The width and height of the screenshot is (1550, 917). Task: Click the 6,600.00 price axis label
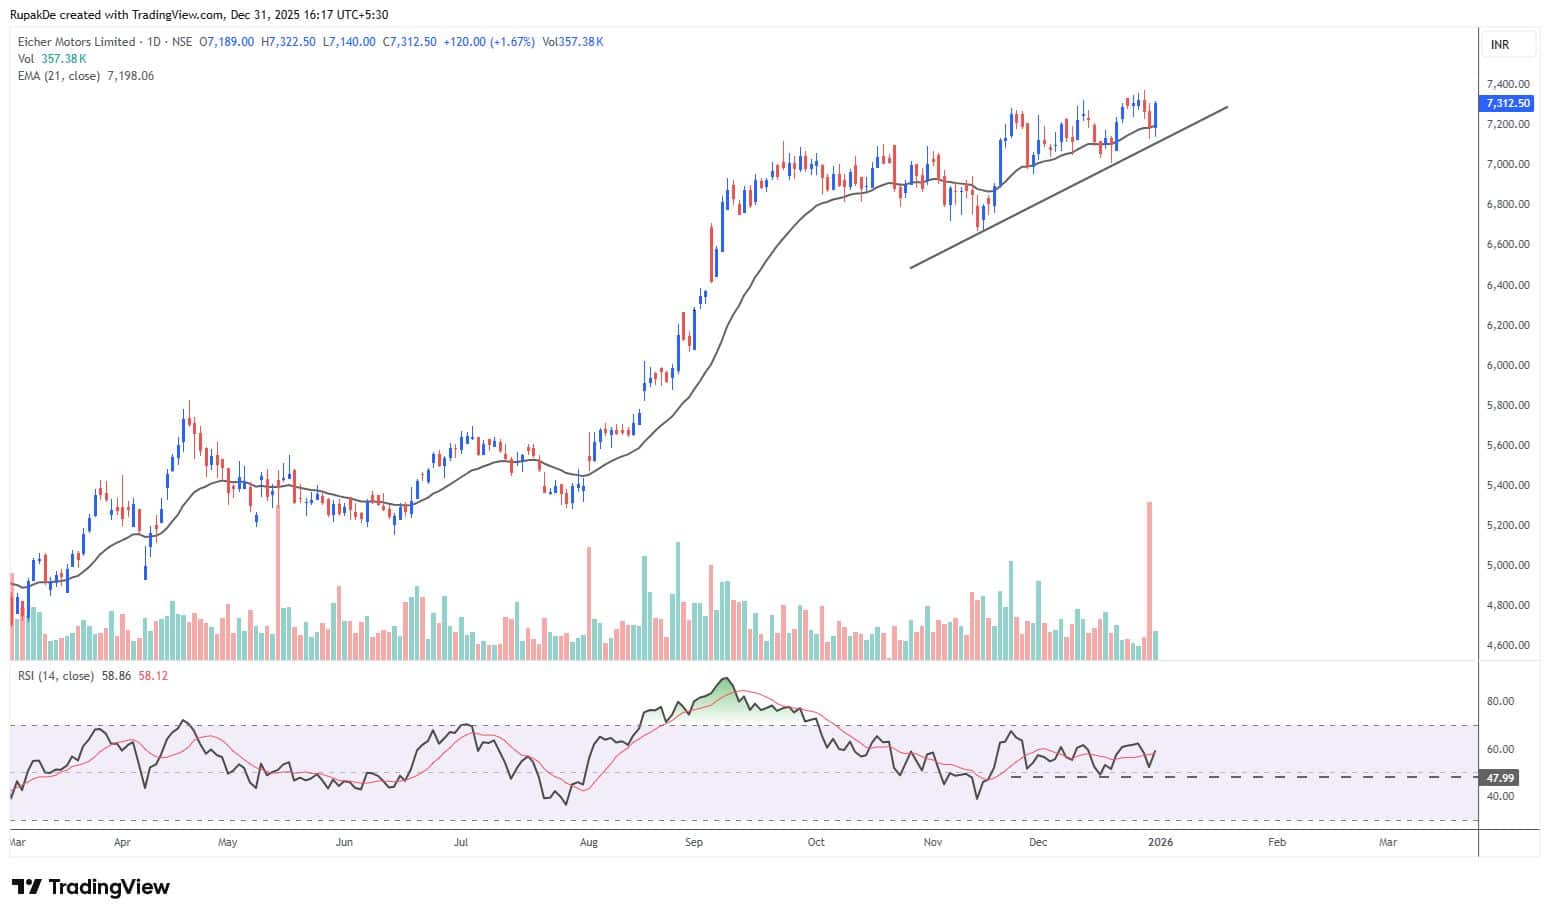[1508, 244]
